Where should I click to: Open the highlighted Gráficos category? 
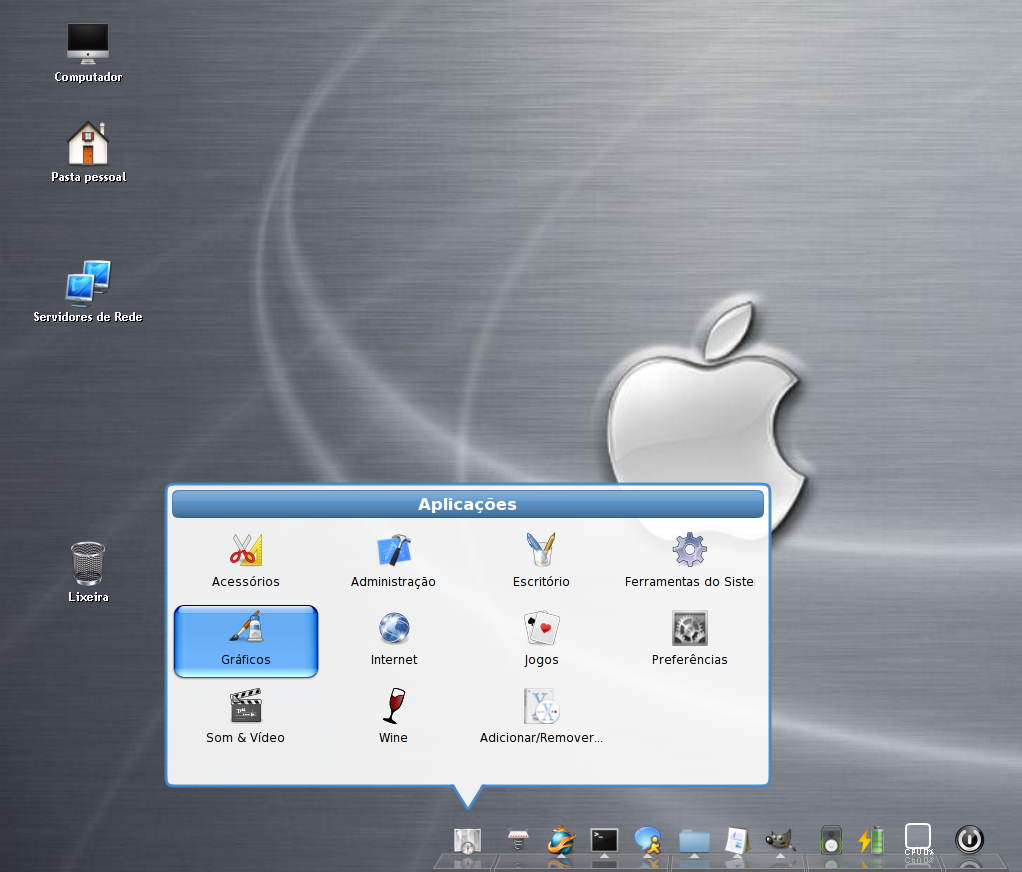point(246,642)
